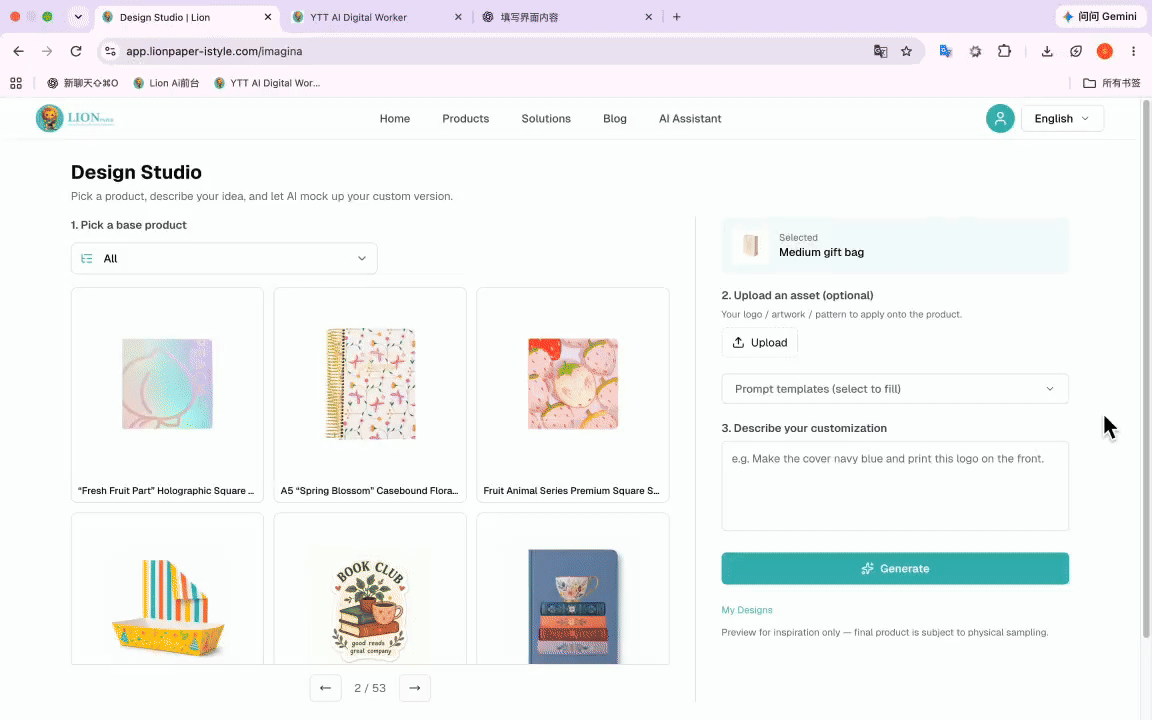Select the Book Club sticker product
The width and height of the screenshot is (1152, 720).
coord(370,589)
